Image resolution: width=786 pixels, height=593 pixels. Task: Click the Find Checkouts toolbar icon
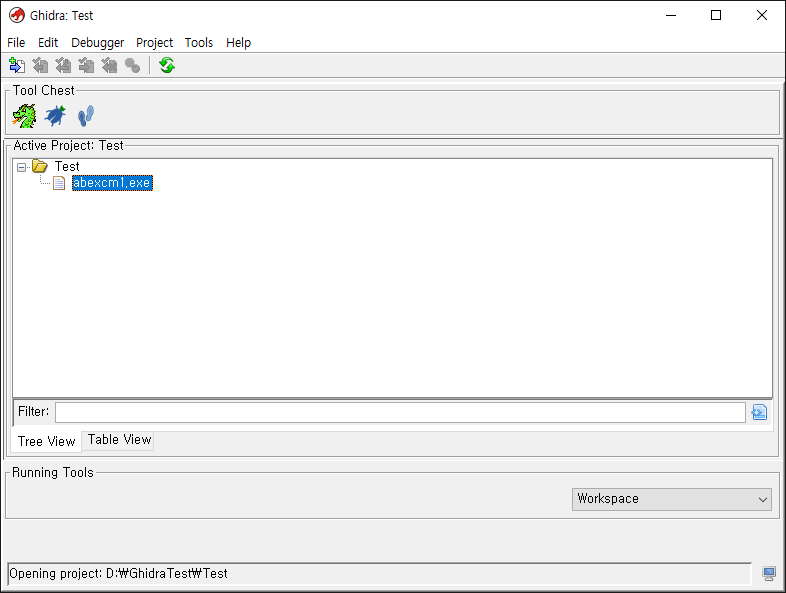pyautogui.click(x=132, y=65)
